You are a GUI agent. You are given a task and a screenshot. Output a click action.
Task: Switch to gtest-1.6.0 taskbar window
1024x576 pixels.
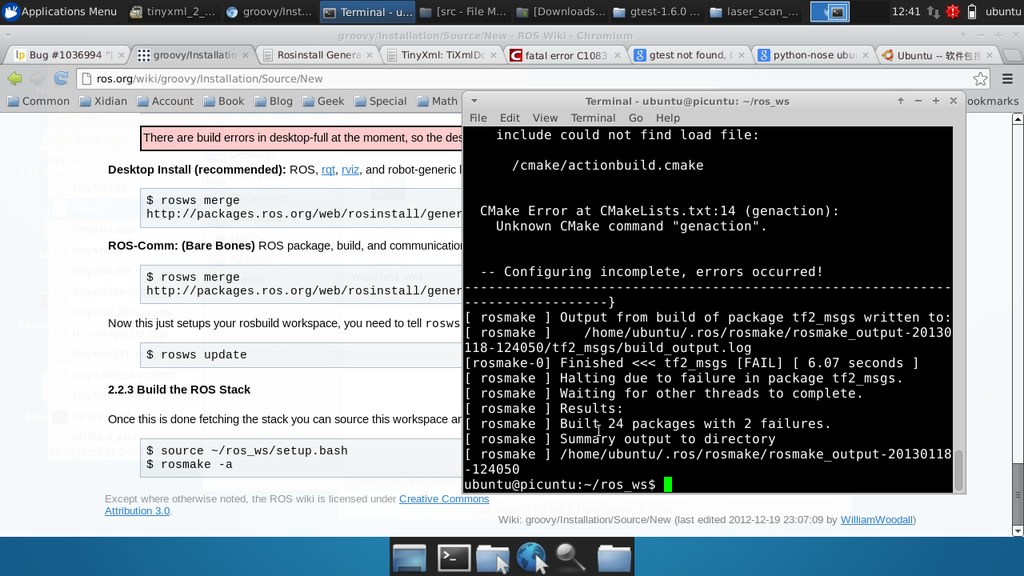click(x=657, y=12)
